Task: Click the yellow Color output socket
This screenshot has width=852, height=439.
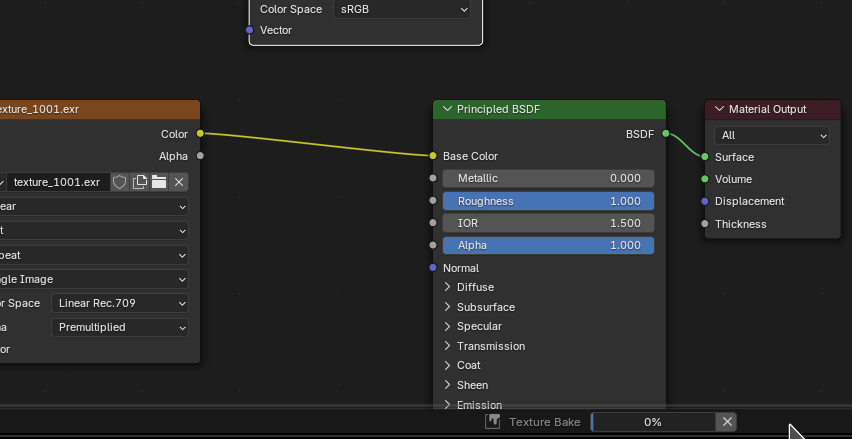Action: pyautogui.click(x=200, y=133)
